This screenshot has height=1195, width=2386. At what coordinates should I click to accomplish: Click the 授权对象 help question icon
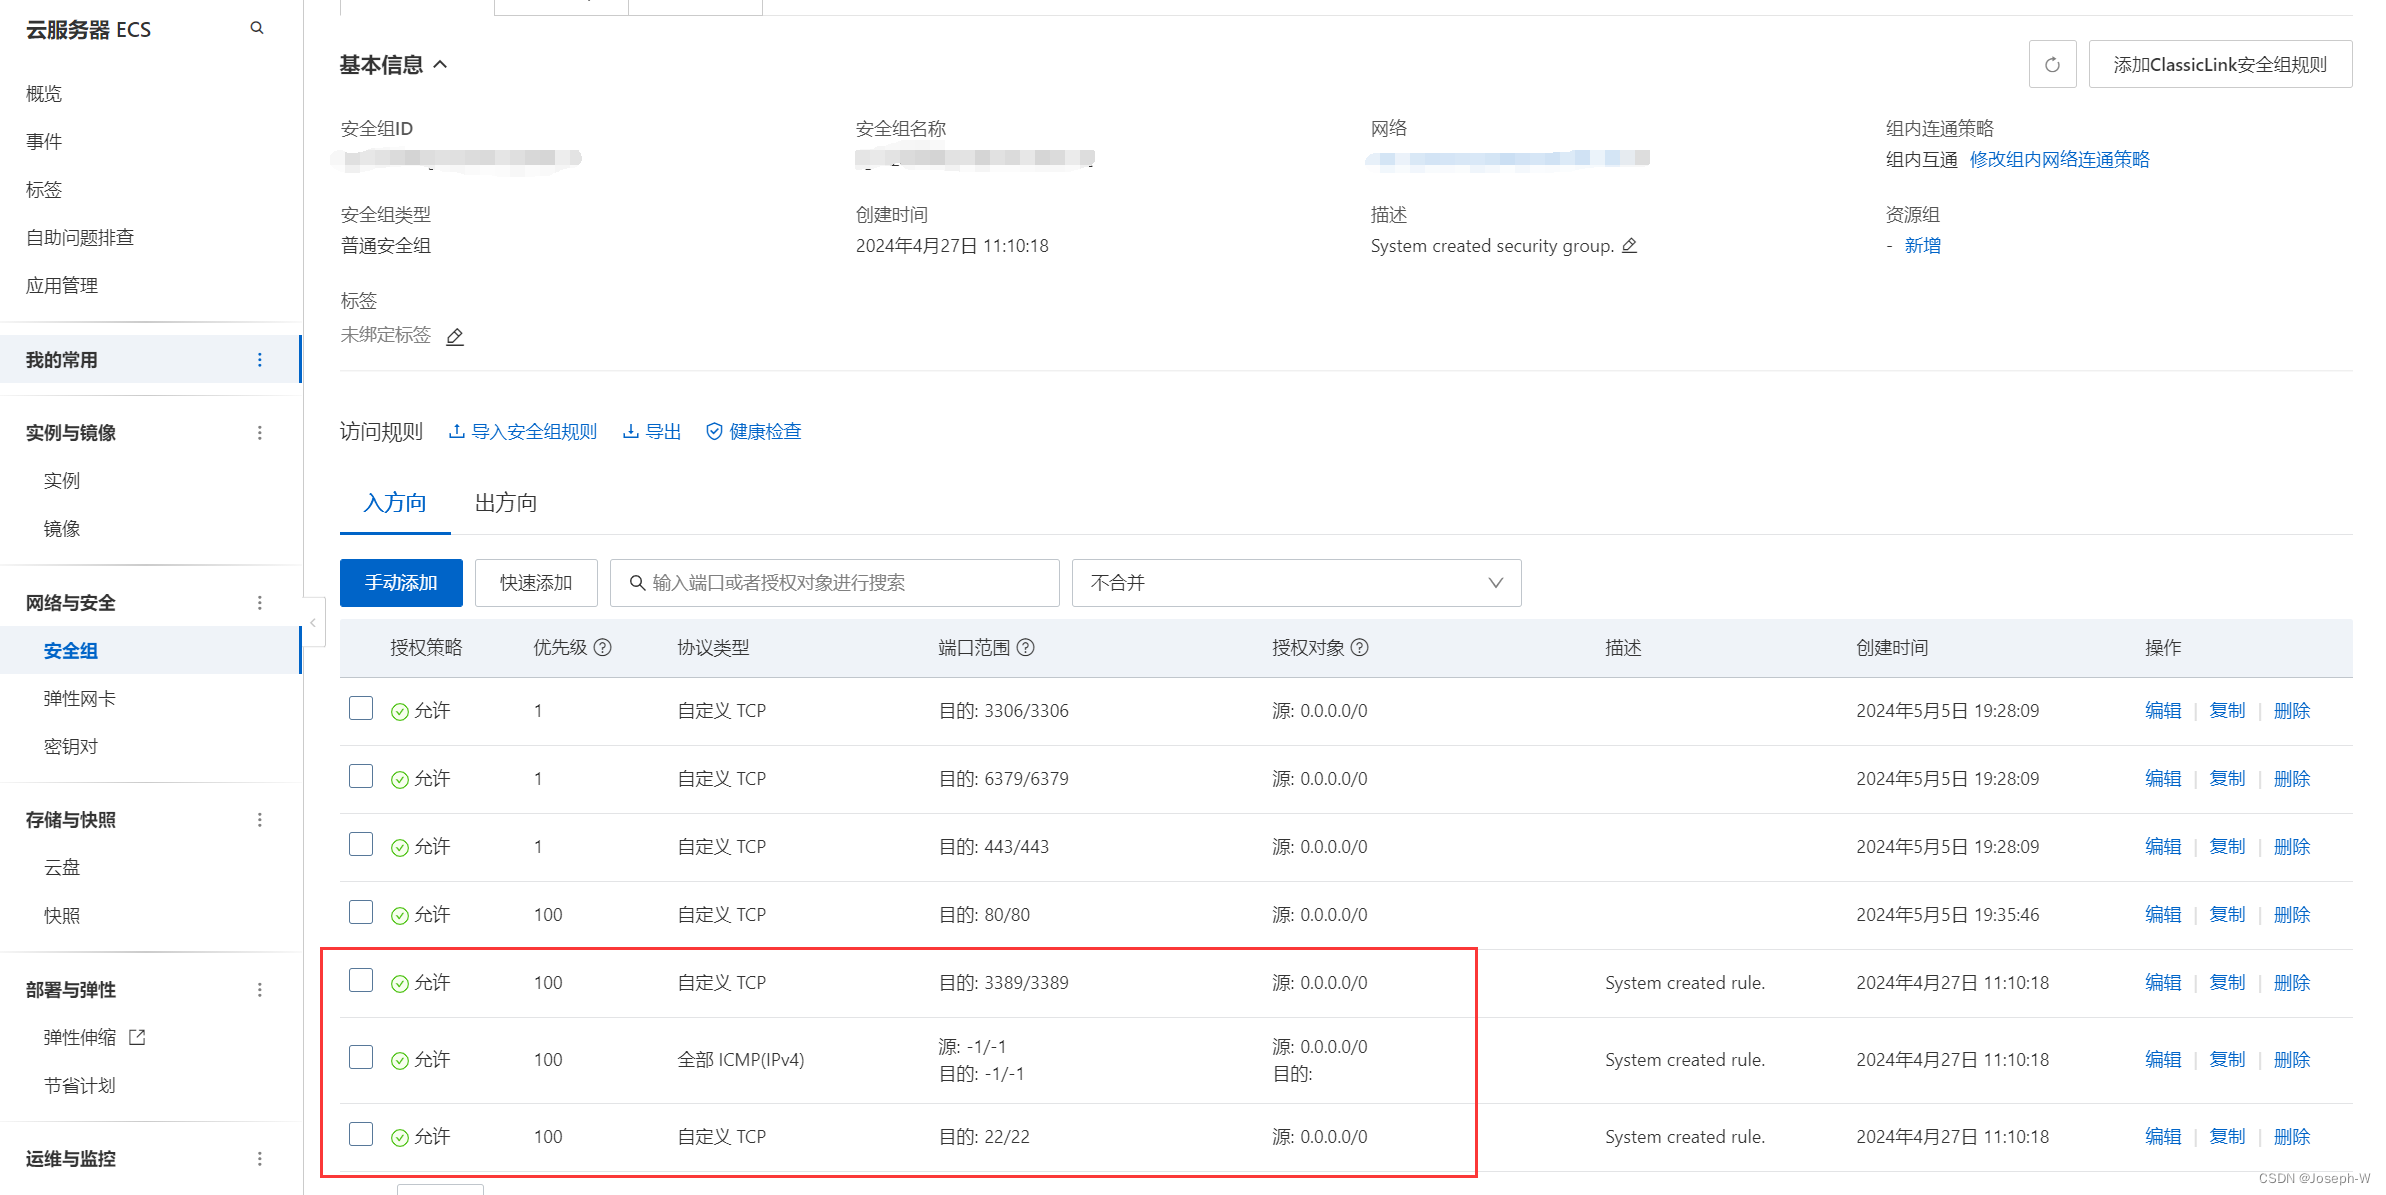[x=1359, y=648]
